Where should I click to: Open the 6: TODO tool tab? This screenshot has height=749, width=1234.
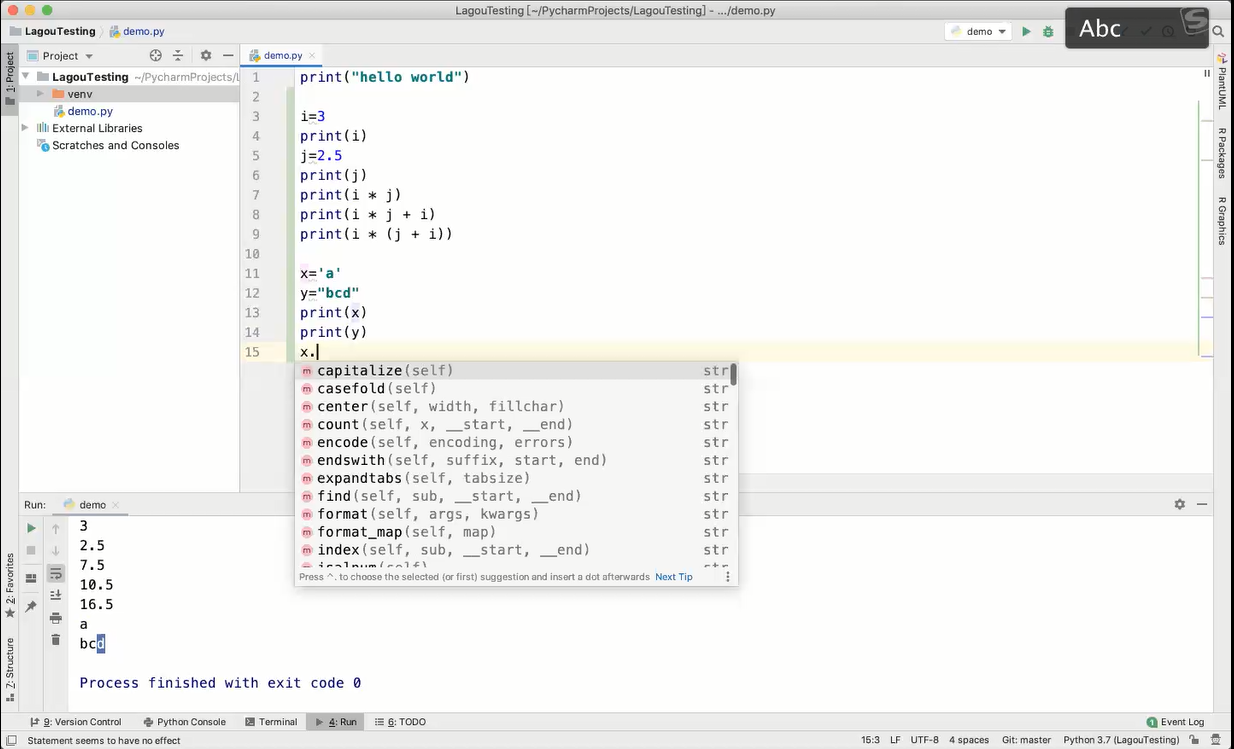click(x=400, y=722)
